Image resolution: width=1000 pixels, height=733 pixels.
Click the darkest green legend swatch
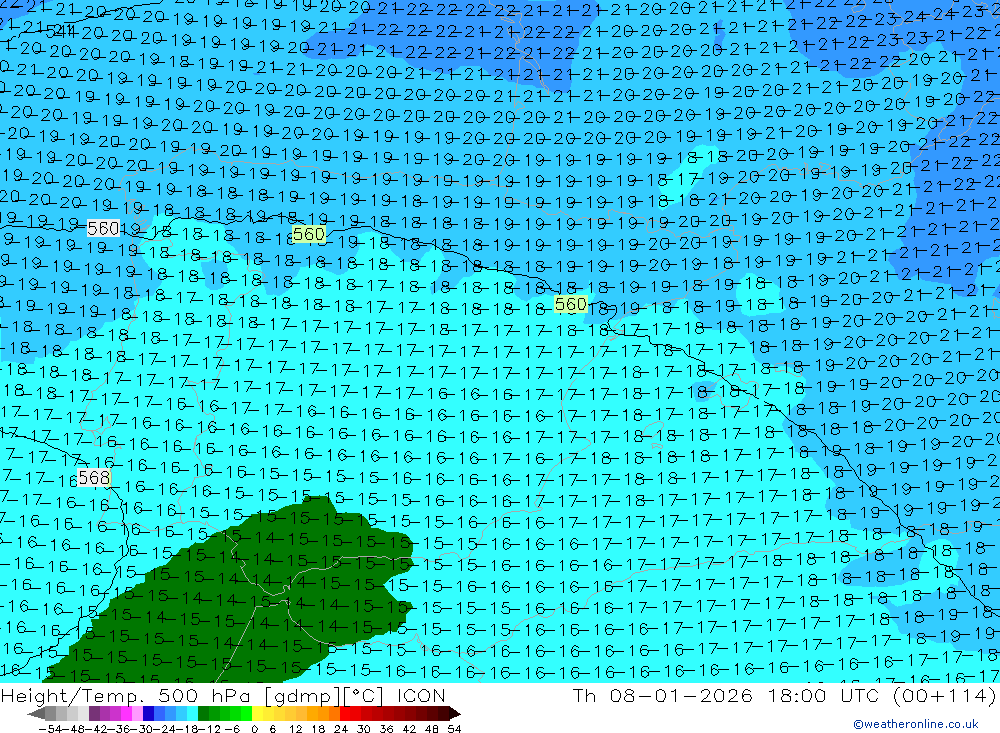point(203,713)
